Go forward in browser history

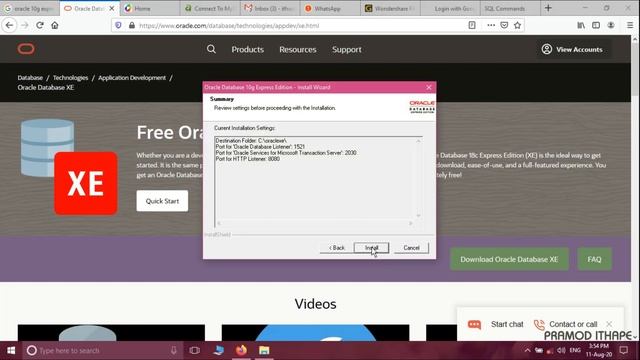coord(25,25)
